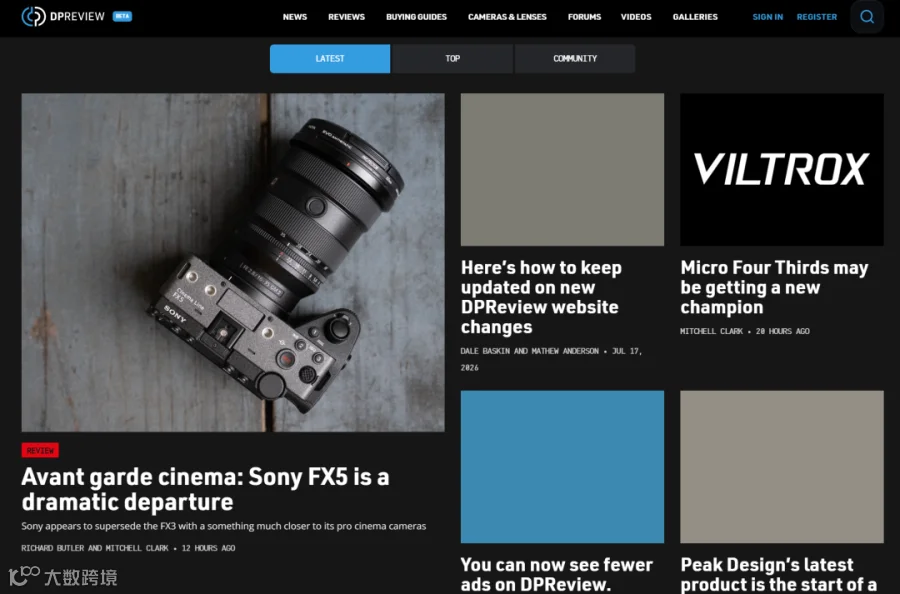
Task: Switch to the Top tab
Action: (x=452, y=59)
